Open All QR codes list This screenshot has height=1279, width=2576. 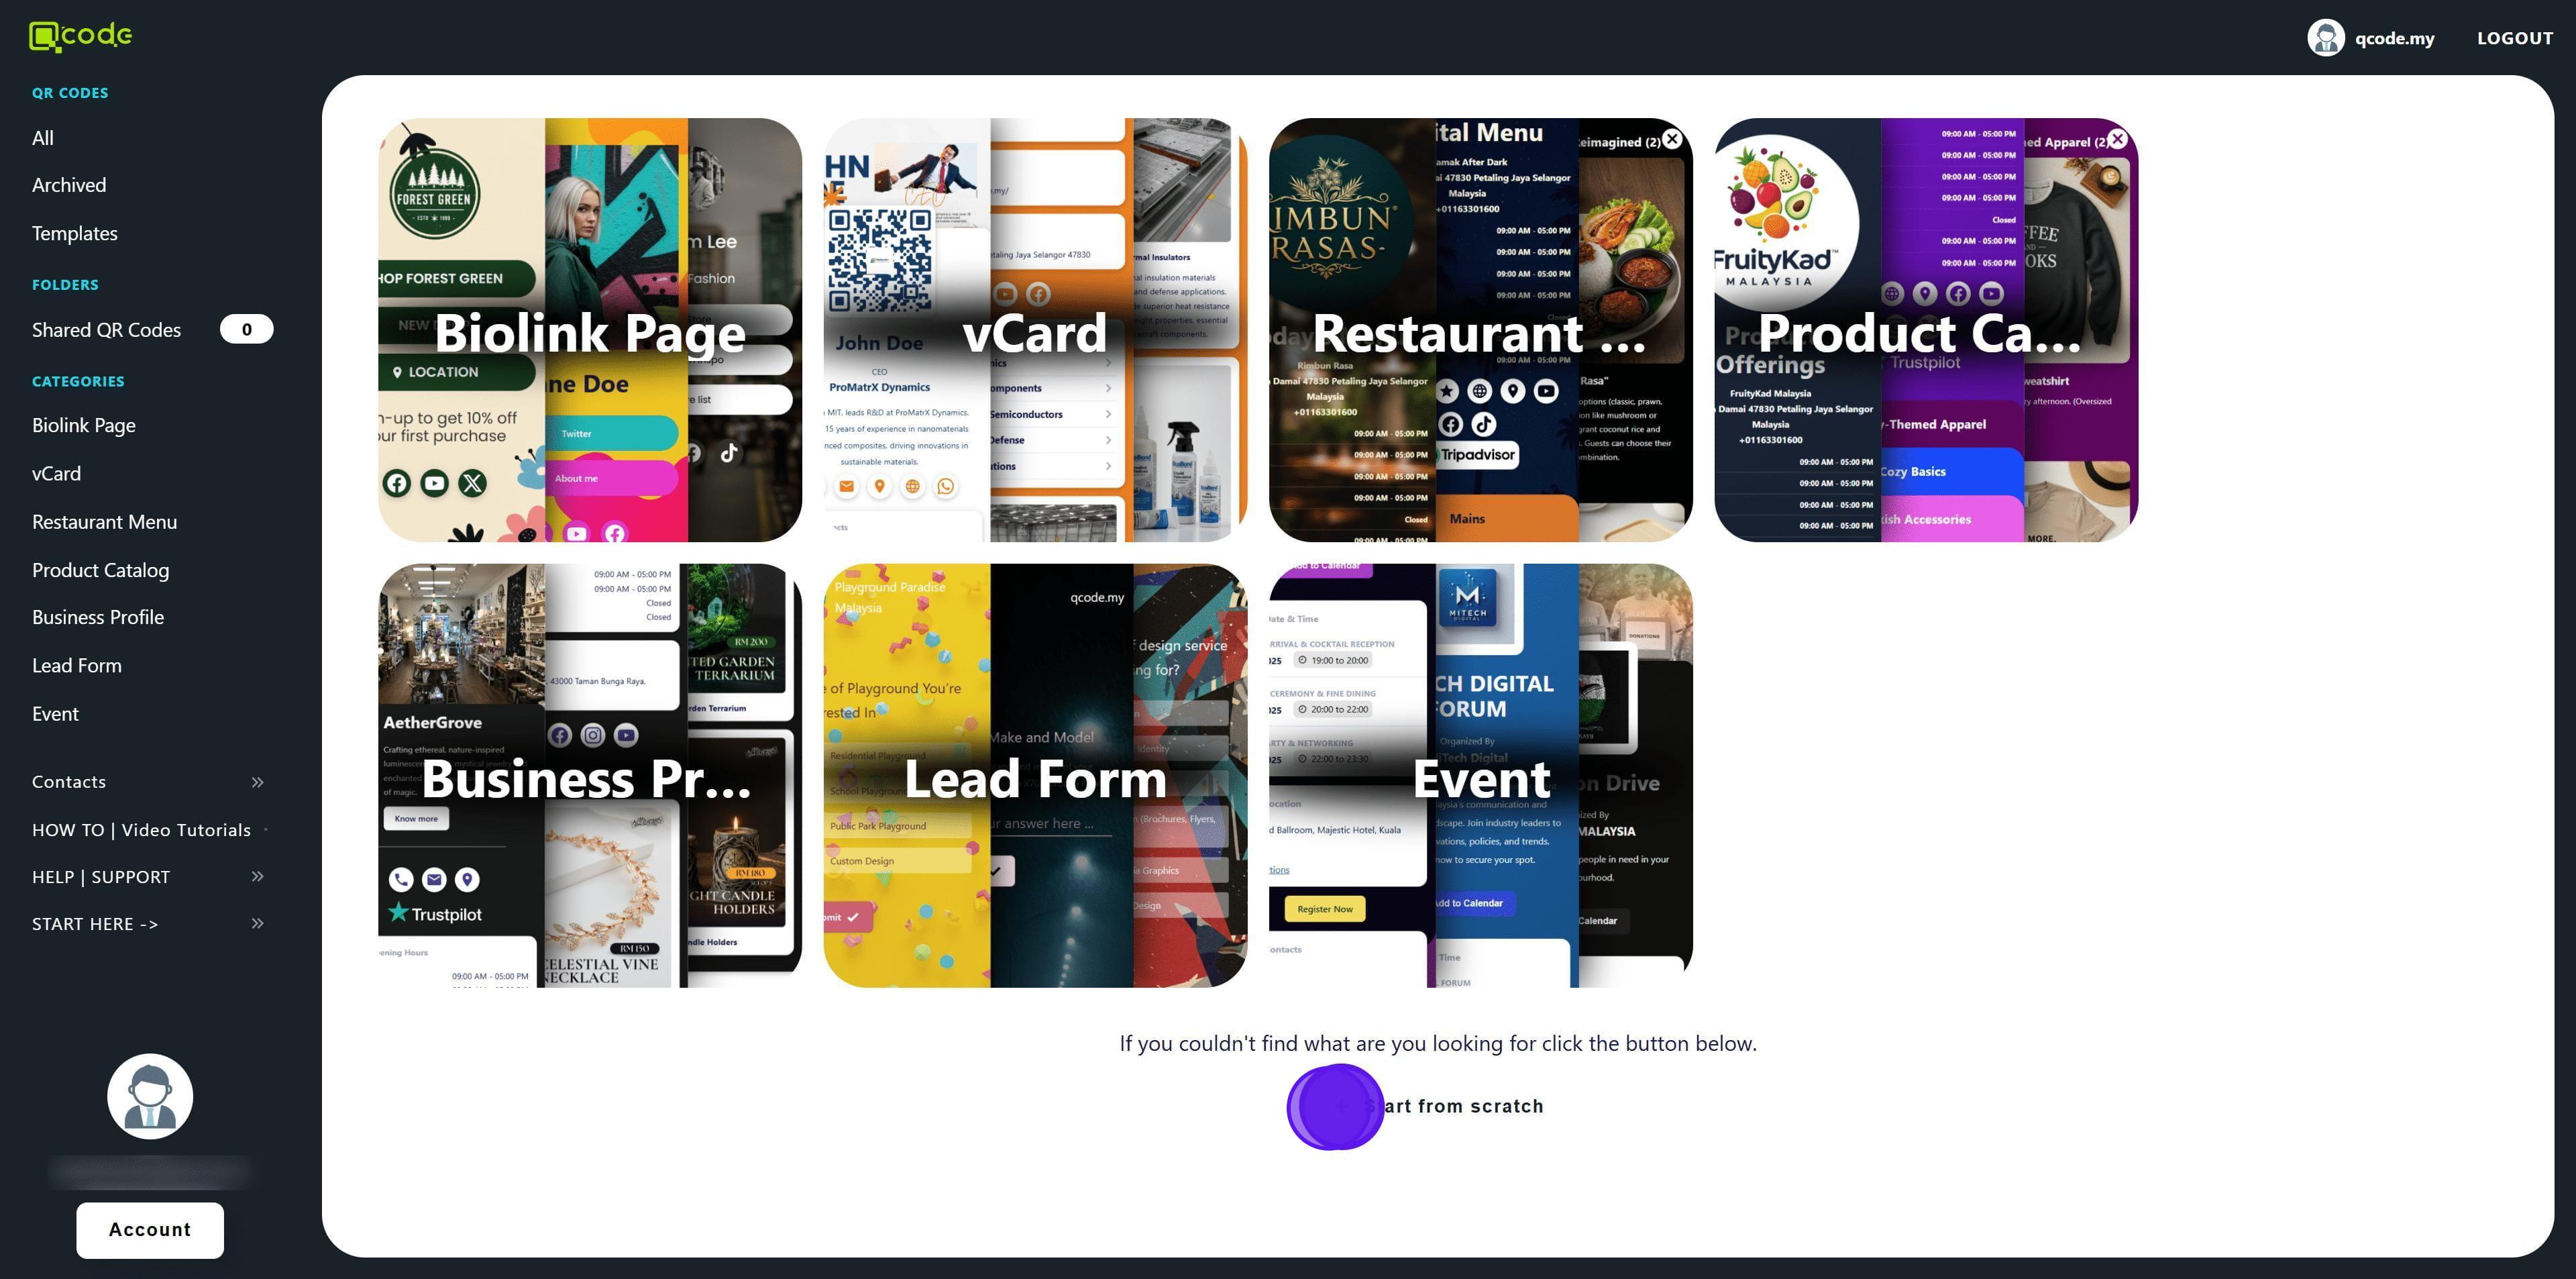click(x=43, y=138)
